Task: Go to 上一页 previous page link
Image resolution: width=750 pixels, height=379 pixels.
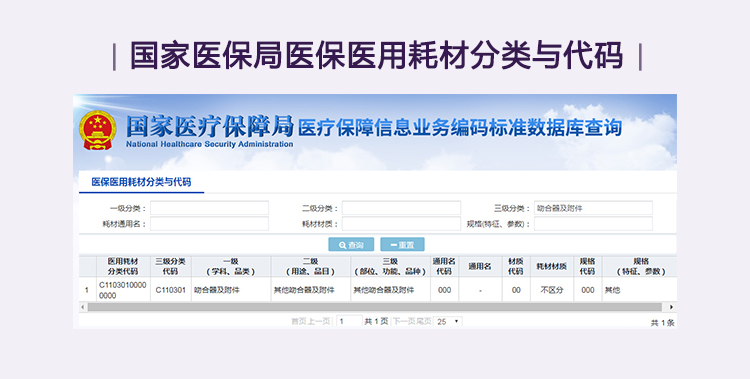Action: click(318, 322)
